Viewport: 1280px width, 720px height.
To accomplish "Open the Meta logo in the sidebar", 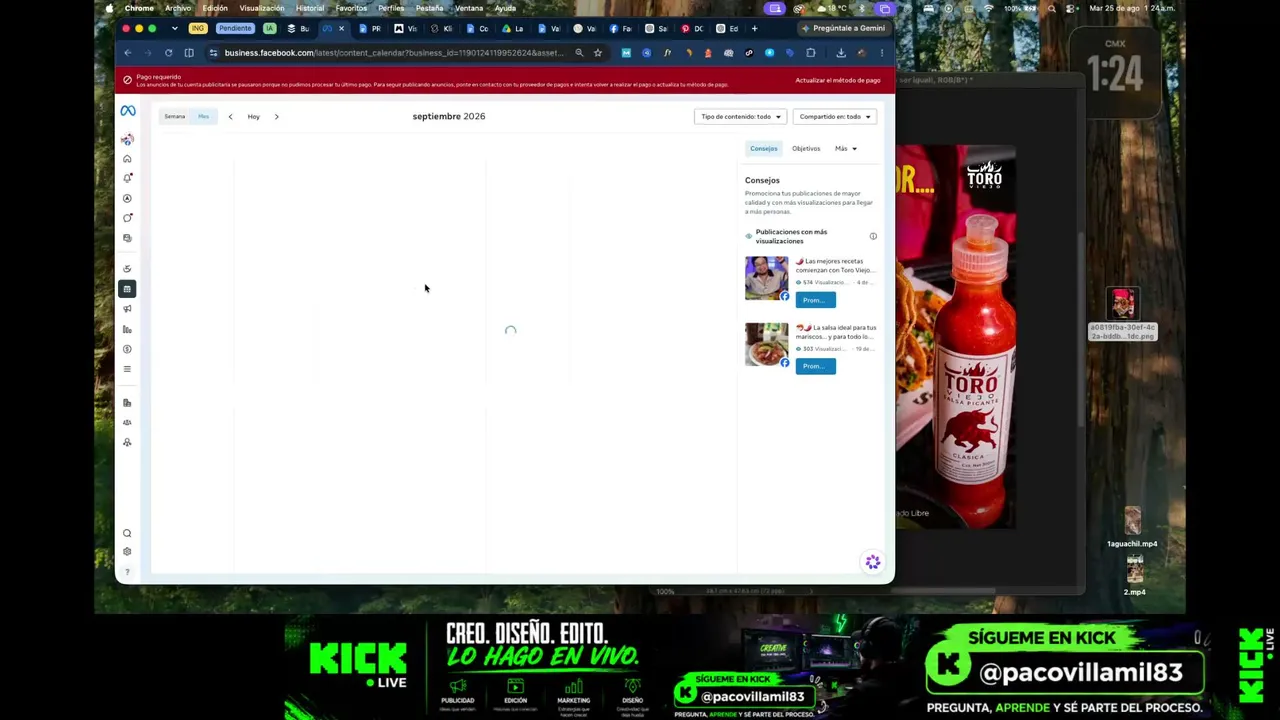I will (128, 111).
